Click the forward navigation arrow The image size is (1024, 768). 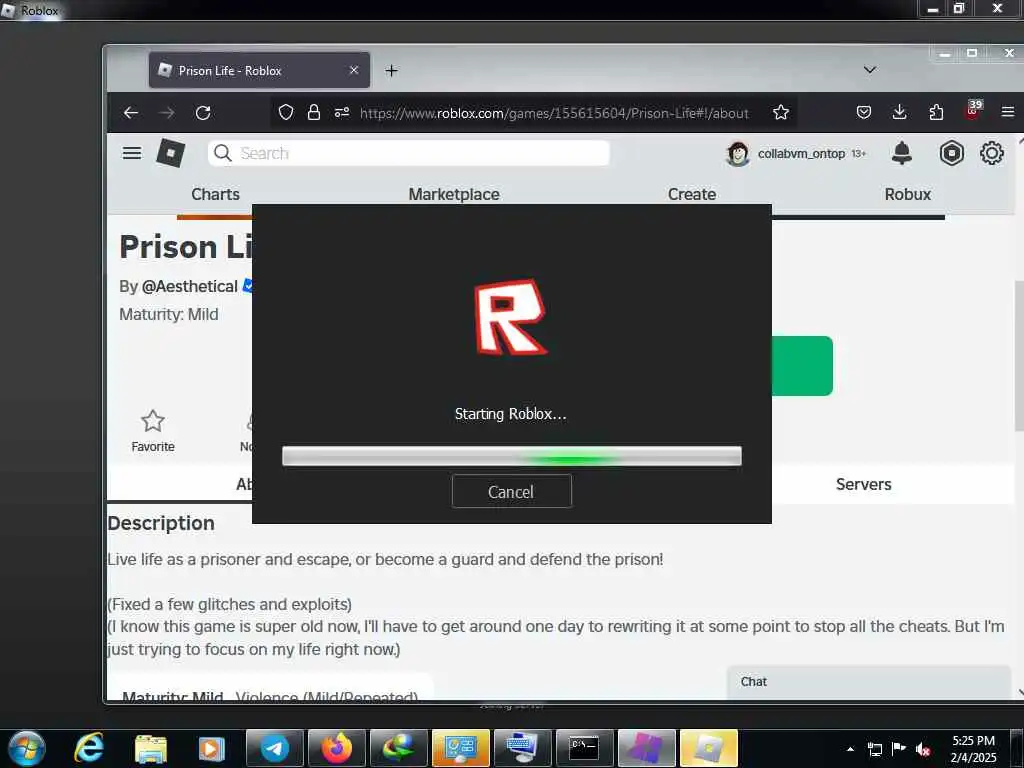pos(167,113)
